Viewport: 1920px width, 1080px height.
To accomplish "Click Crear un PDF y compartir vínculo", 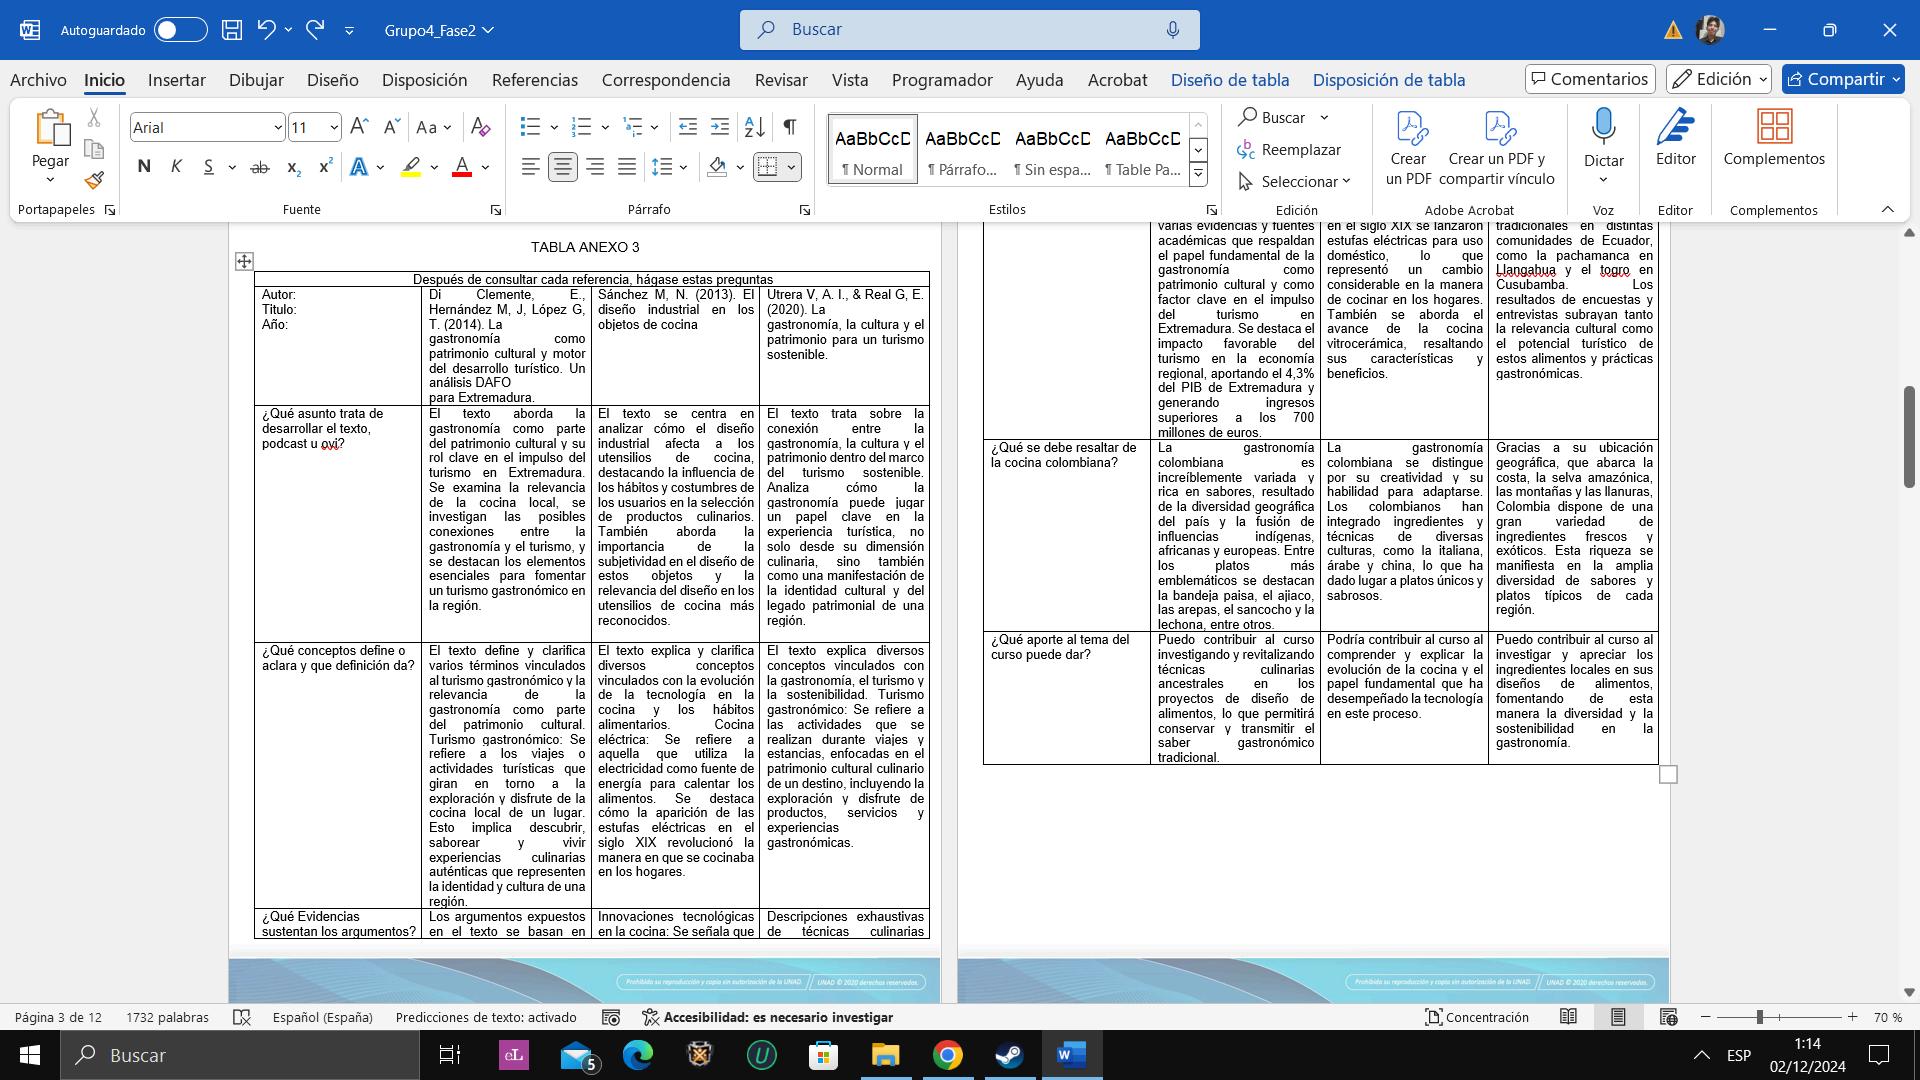I will 1497,148.
